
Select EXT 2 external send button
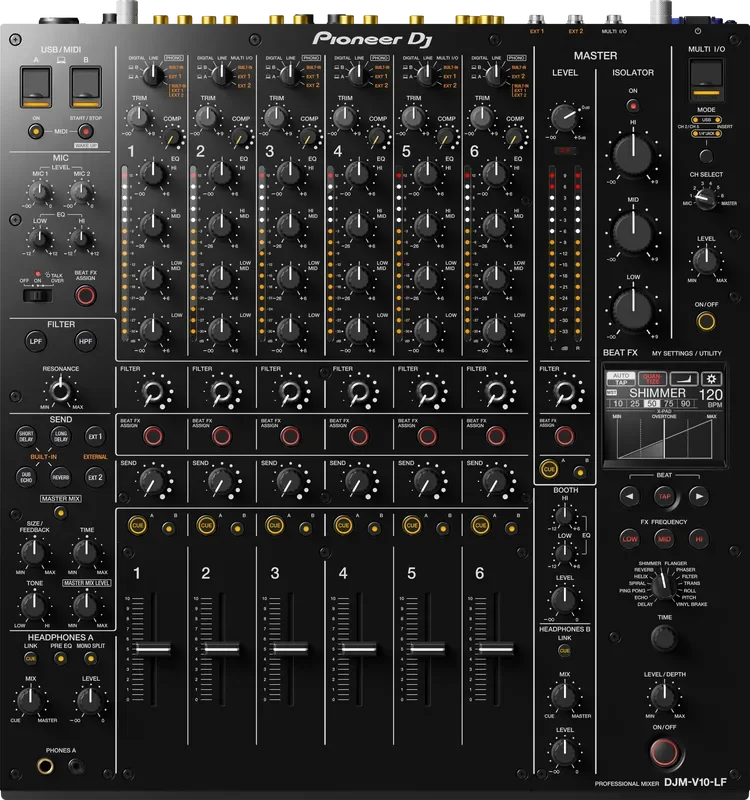point(95,477)
